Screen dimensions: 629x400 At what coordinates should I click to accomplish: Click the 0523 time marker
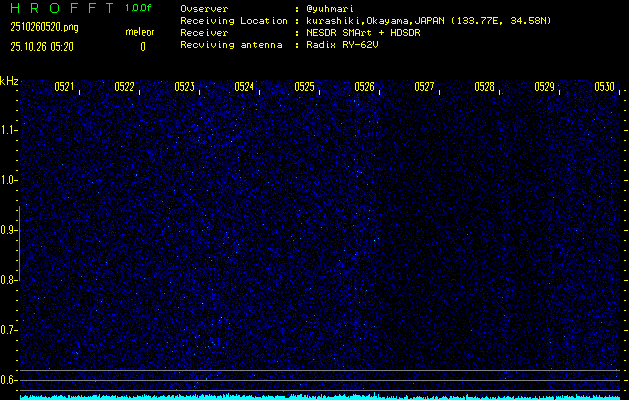[x=185, y=87]
